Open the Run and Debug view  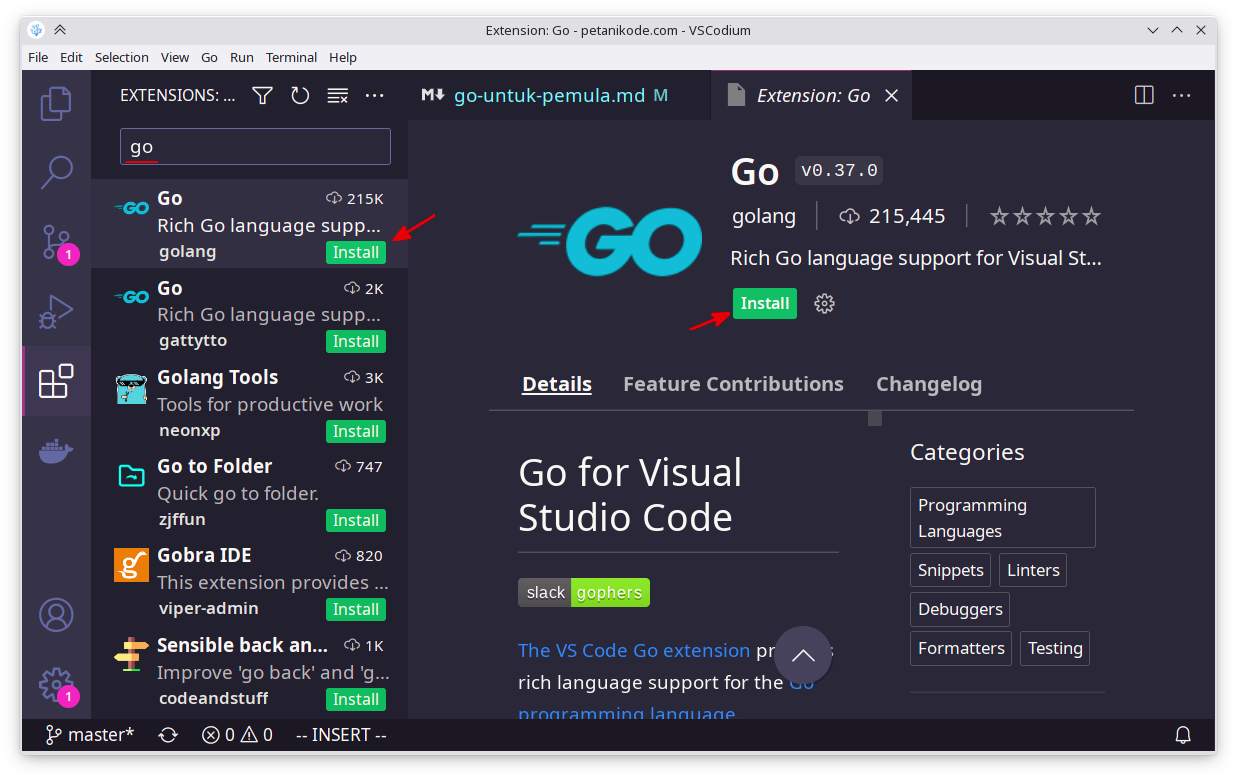pyautogui.click(x=56, y=311)
